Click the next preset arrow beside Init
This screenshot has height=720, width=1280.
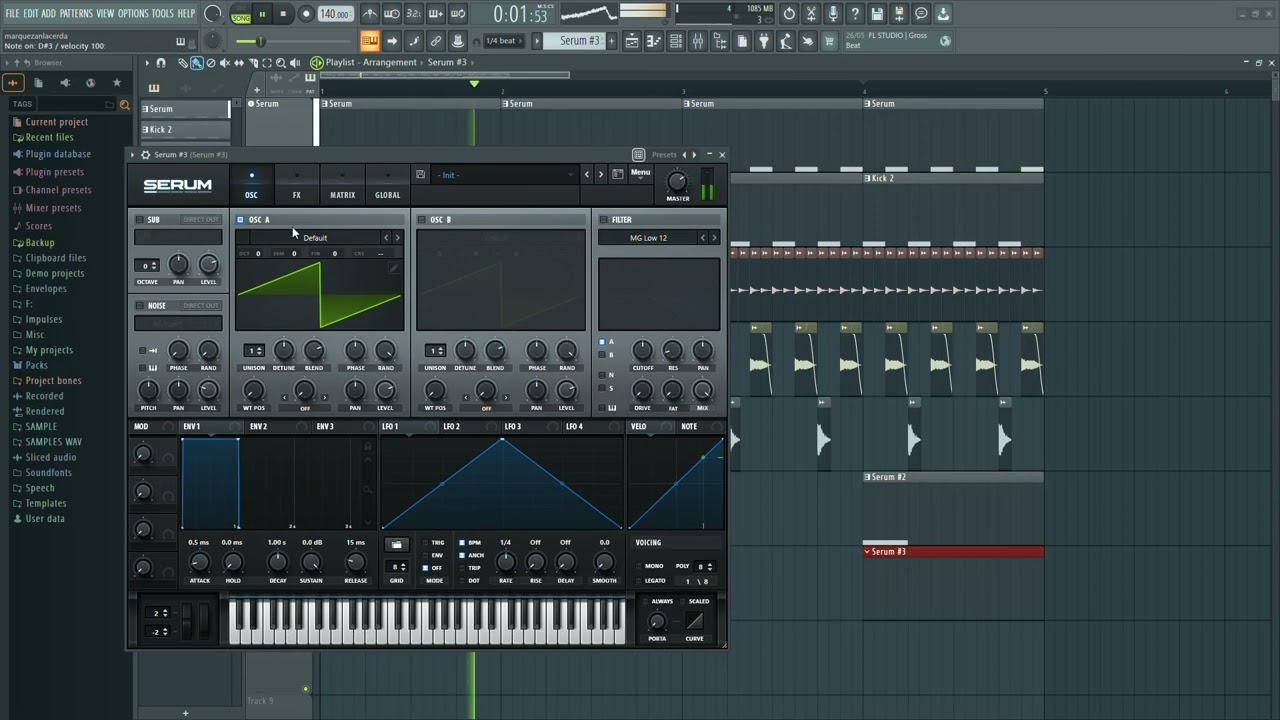pyautogui.click(x=600, y=174)
